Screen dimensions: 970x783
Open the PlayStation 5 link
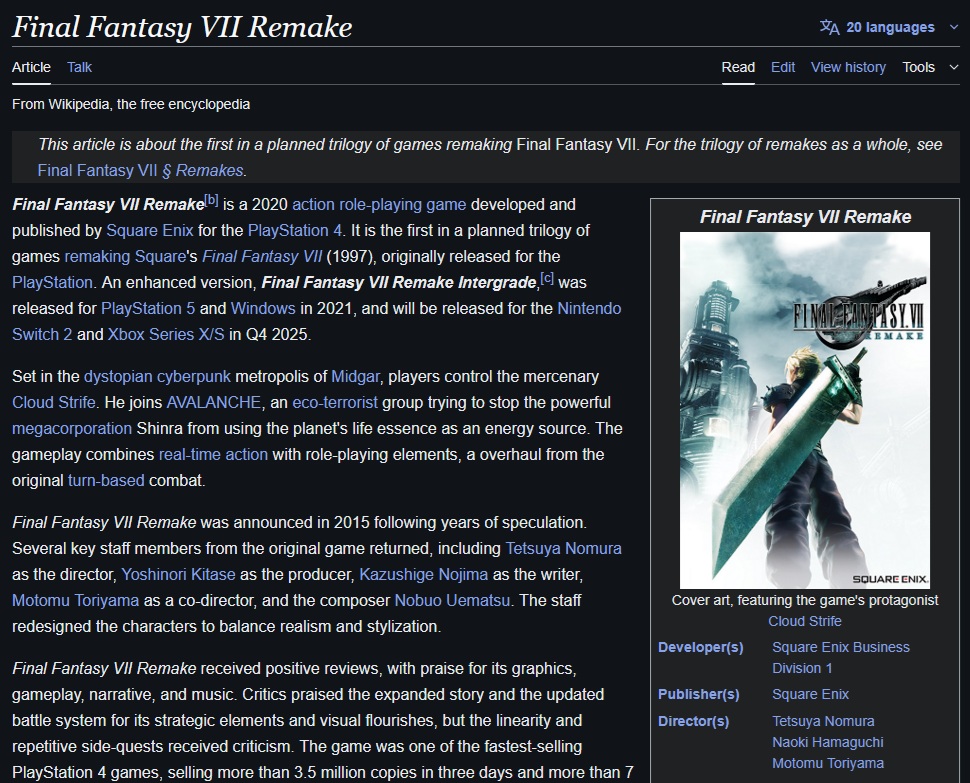coord(148,308)
